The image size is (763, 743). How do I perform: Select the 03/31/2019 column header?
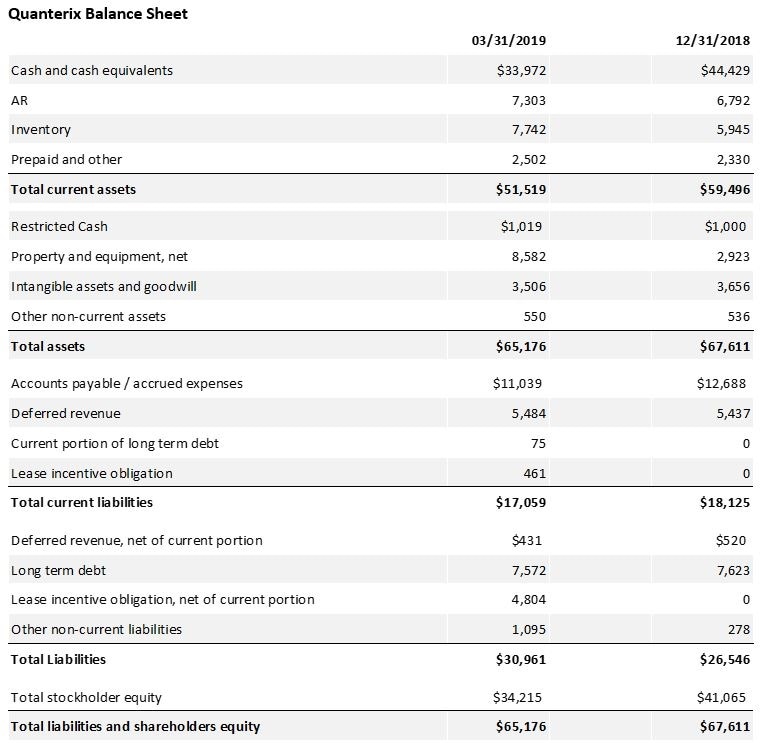pyautogui.click(x=508, y=40)
